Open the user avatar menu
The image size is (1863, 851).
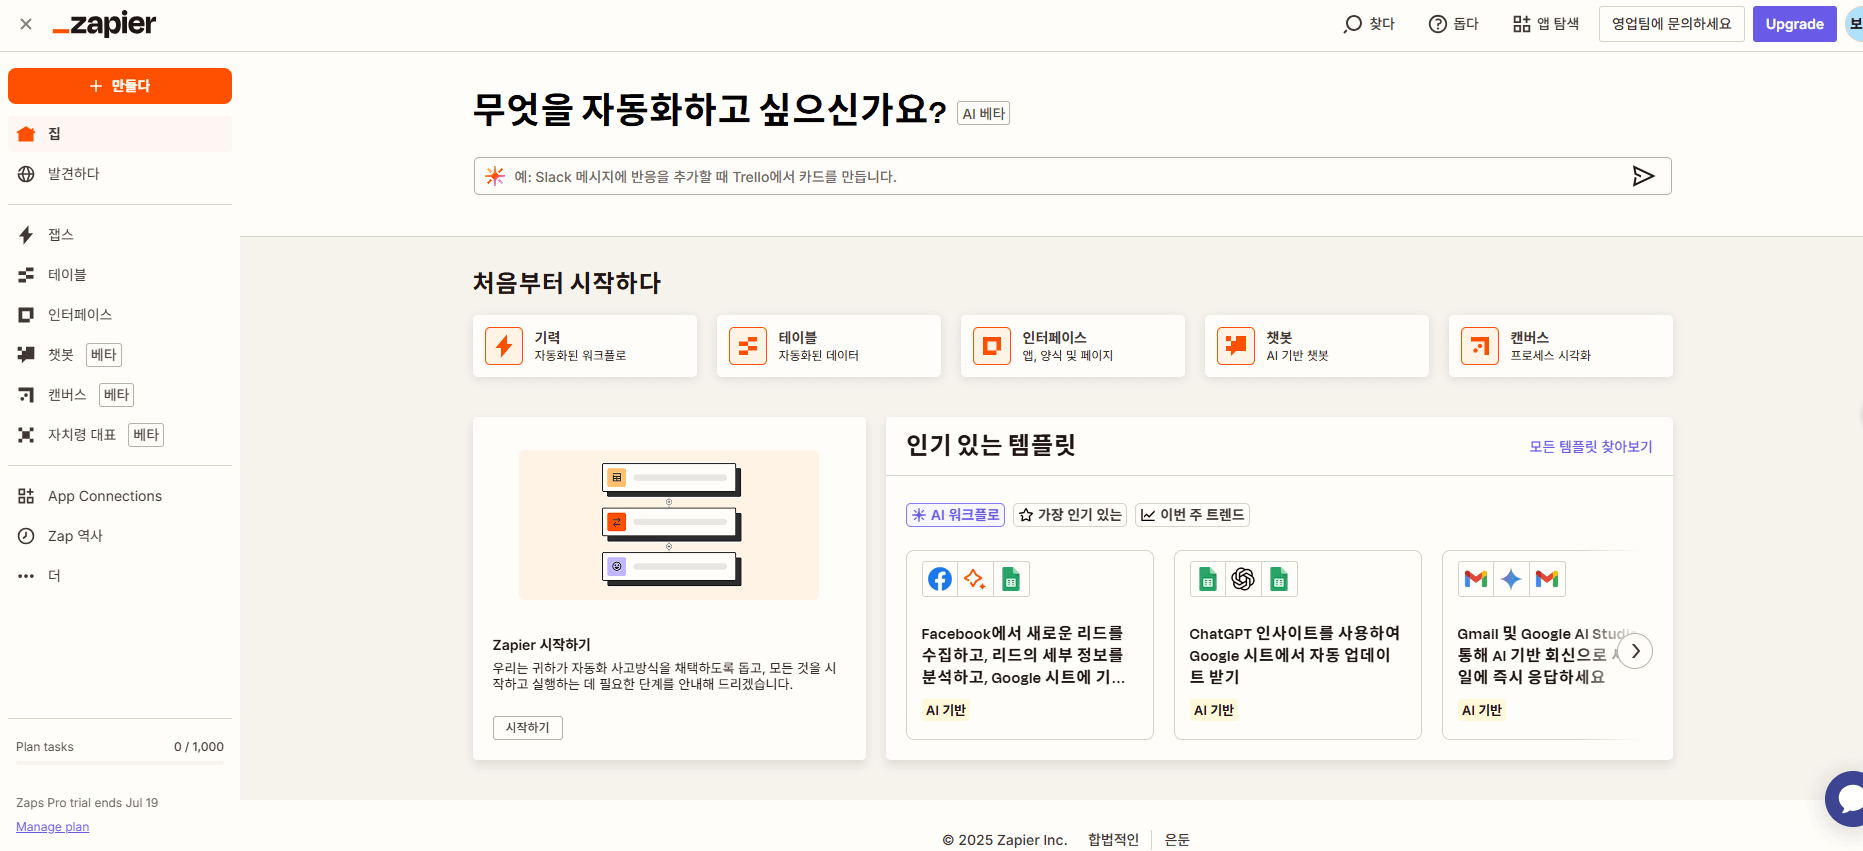pos(1854,24)
